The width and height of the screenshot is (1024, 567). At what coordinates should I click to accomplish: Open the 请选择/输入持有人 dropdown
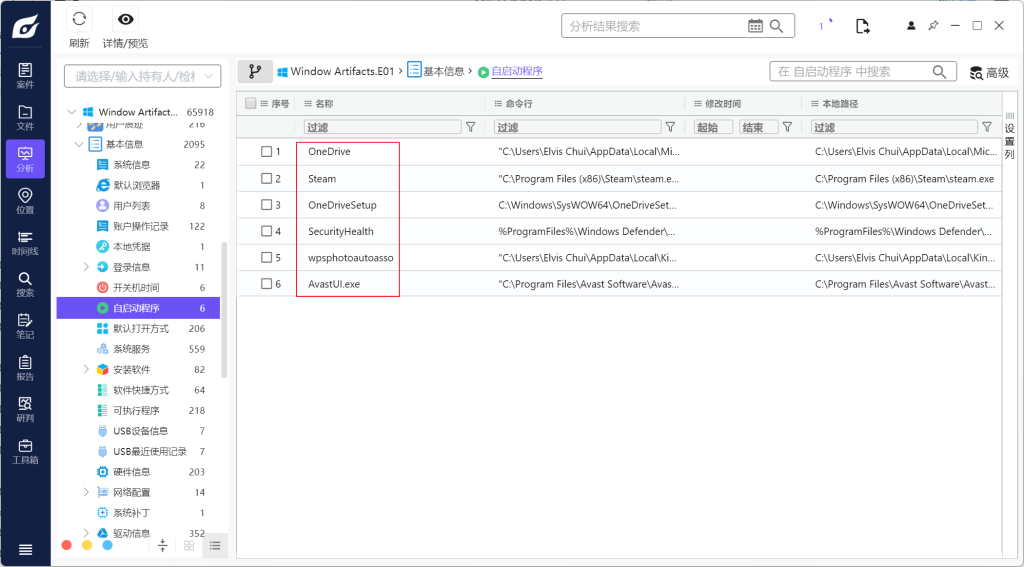pyautogui.click(x=142, y=76)
